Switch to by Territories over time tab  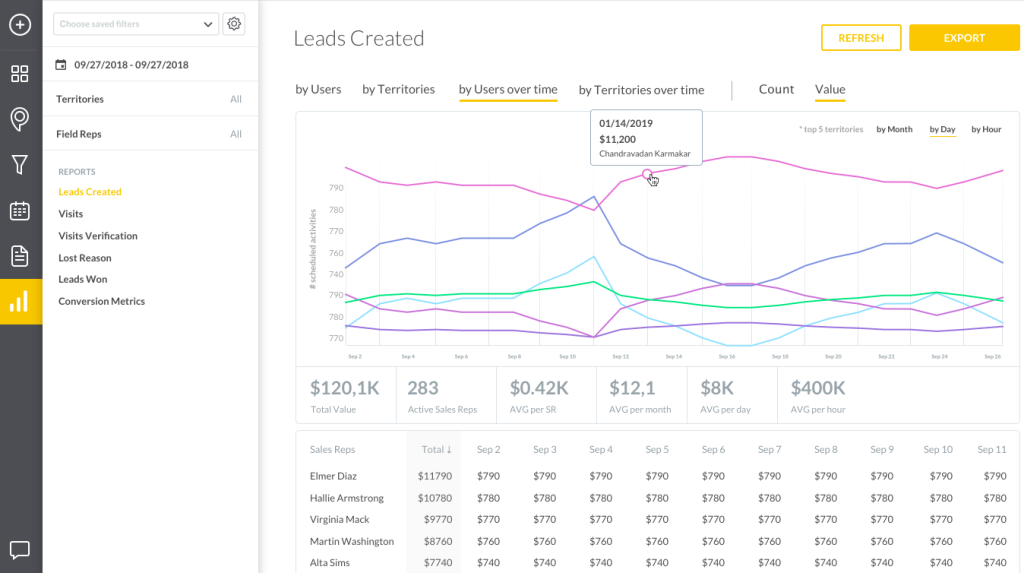(x=641, y=90)
